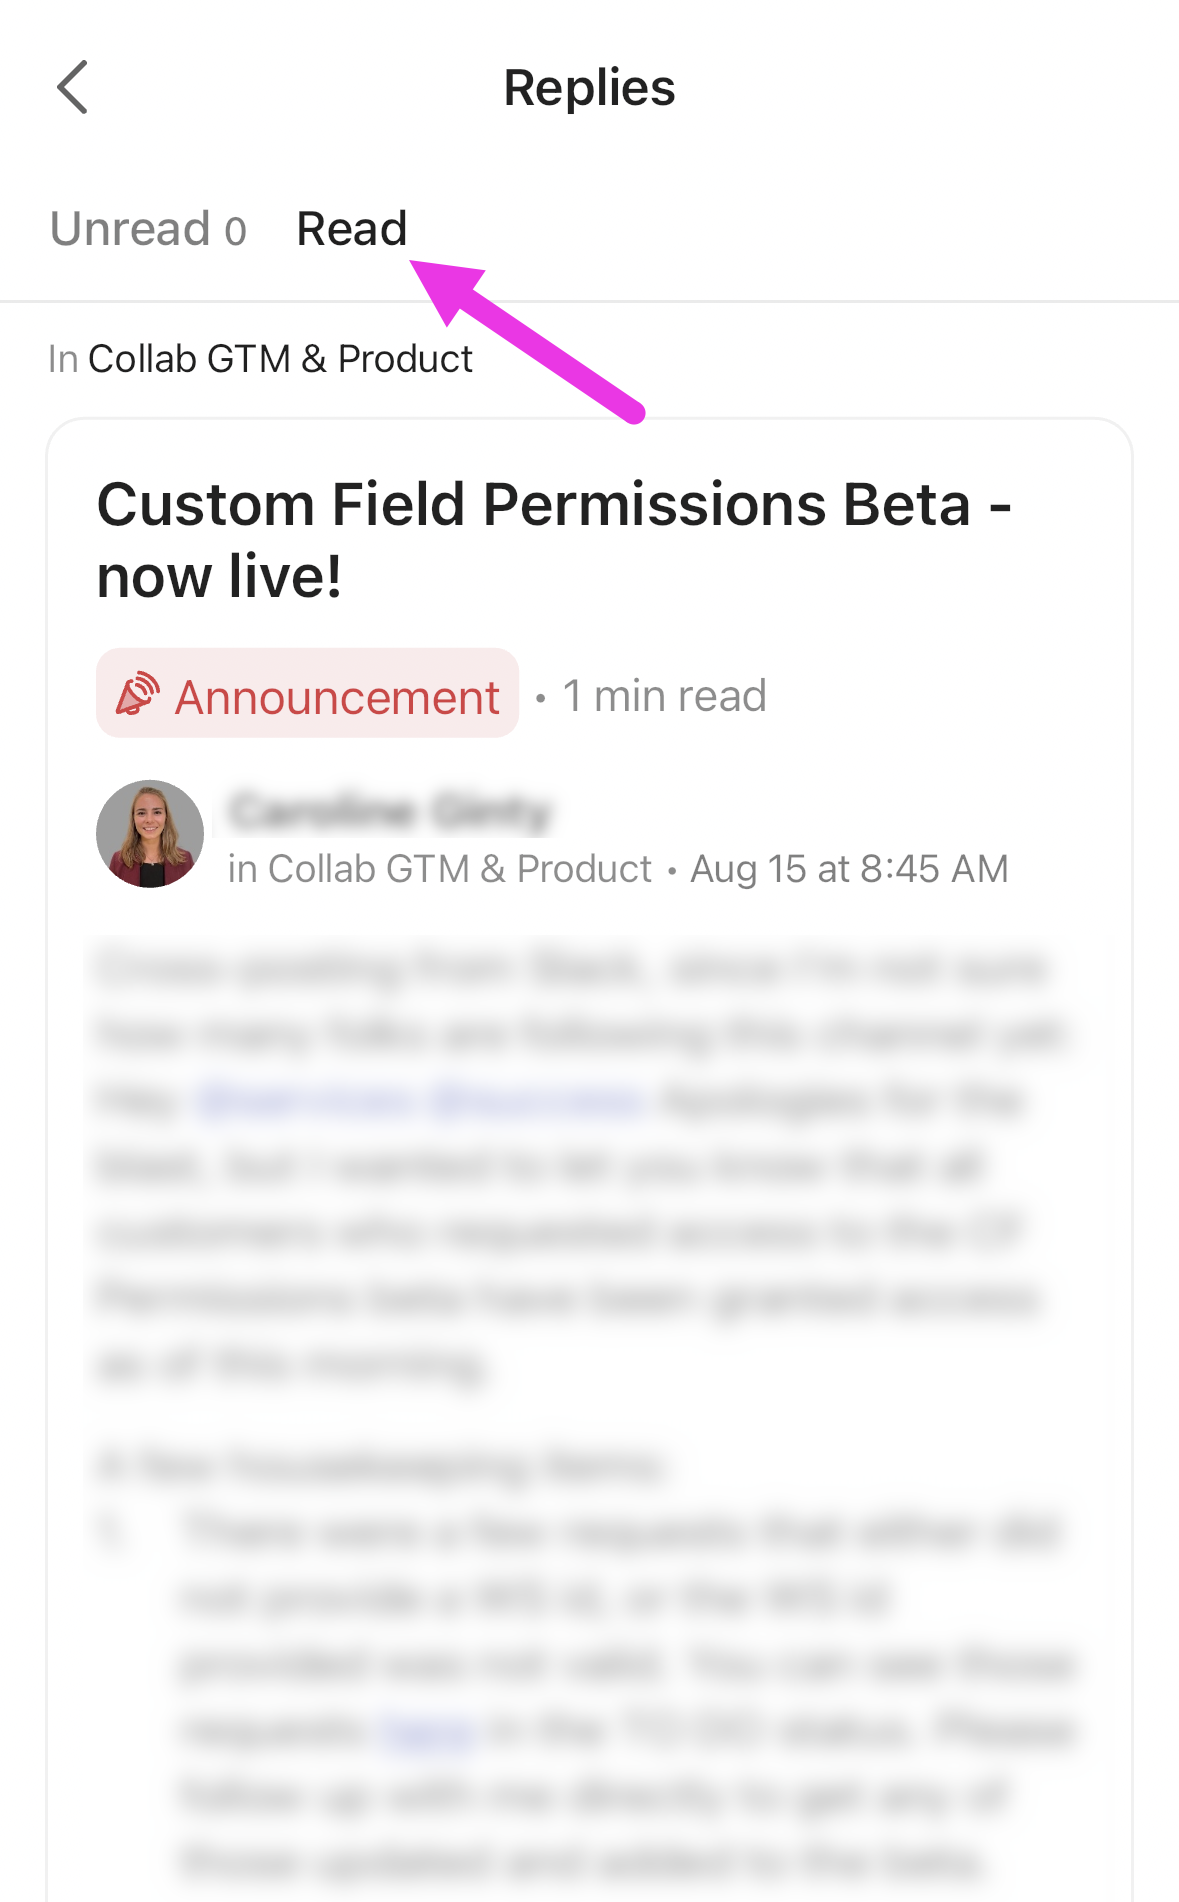Tap the back chevron arrow
Screen dimensions: 1179x1902
click(x=73, y=87)
